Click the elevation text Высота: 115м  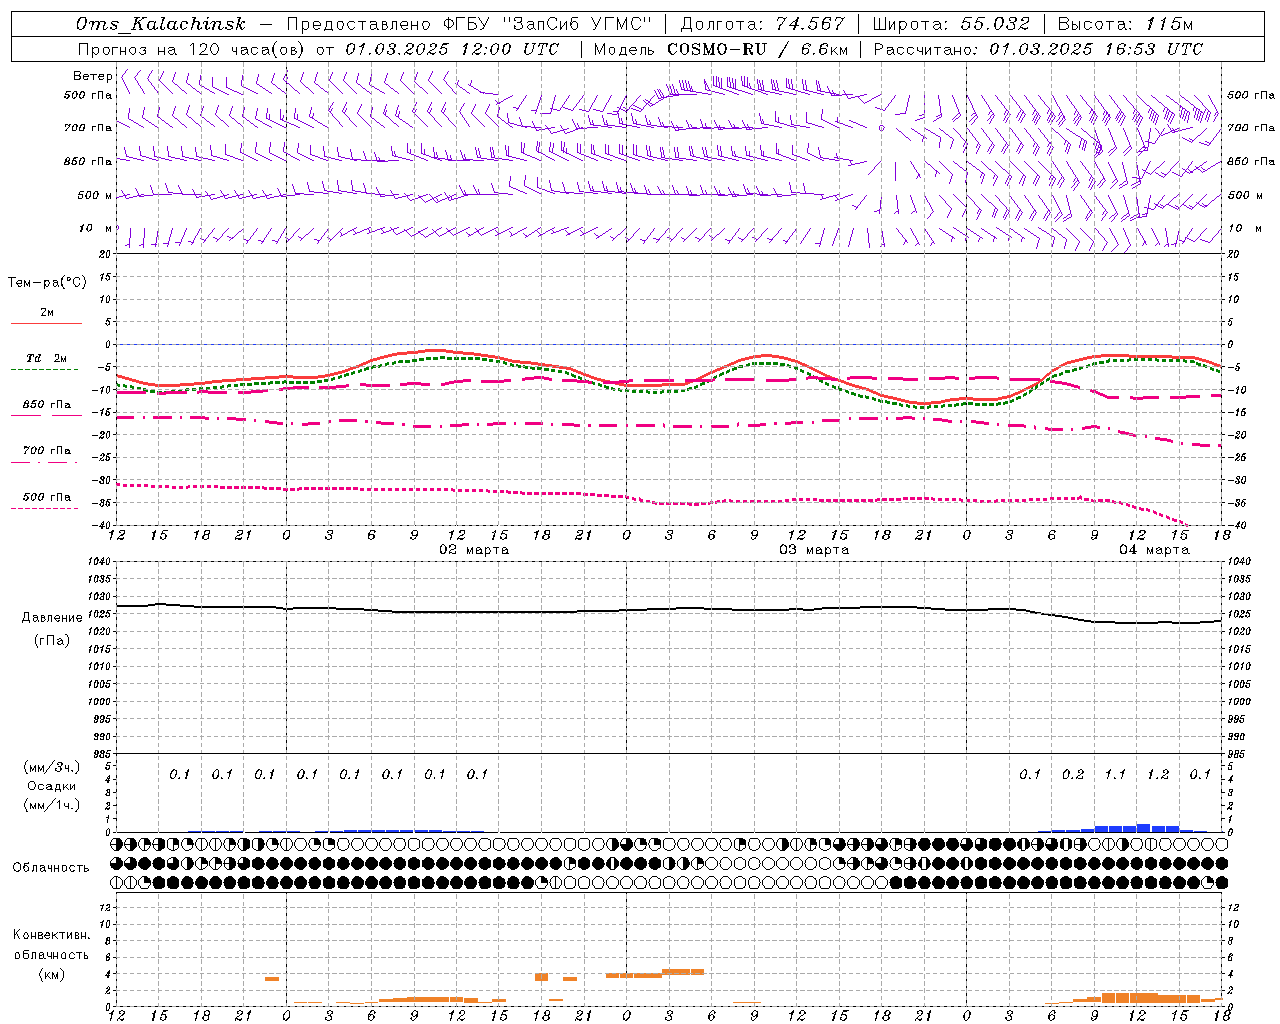point(1125,24)
